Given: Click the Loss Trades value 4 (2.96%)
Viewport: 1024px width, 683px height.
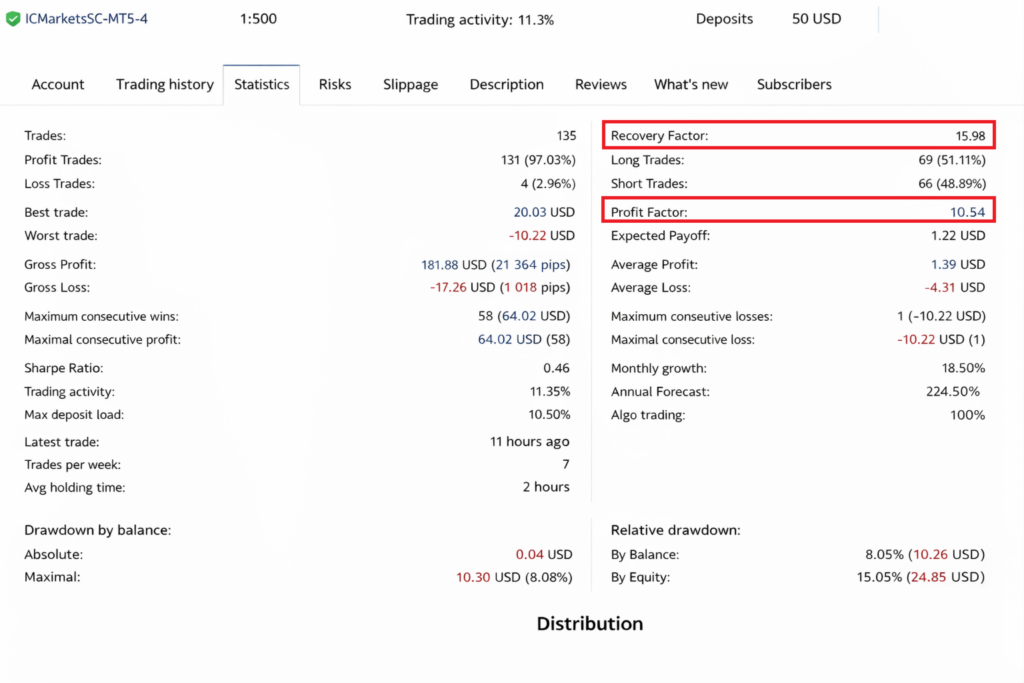Looking at the screenshot, I should (548, 183).
